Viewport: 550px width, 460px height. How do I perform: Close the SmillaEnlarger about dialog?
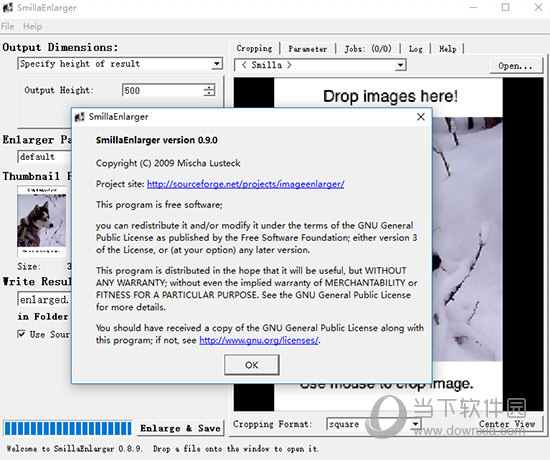(x=421, y=117)
